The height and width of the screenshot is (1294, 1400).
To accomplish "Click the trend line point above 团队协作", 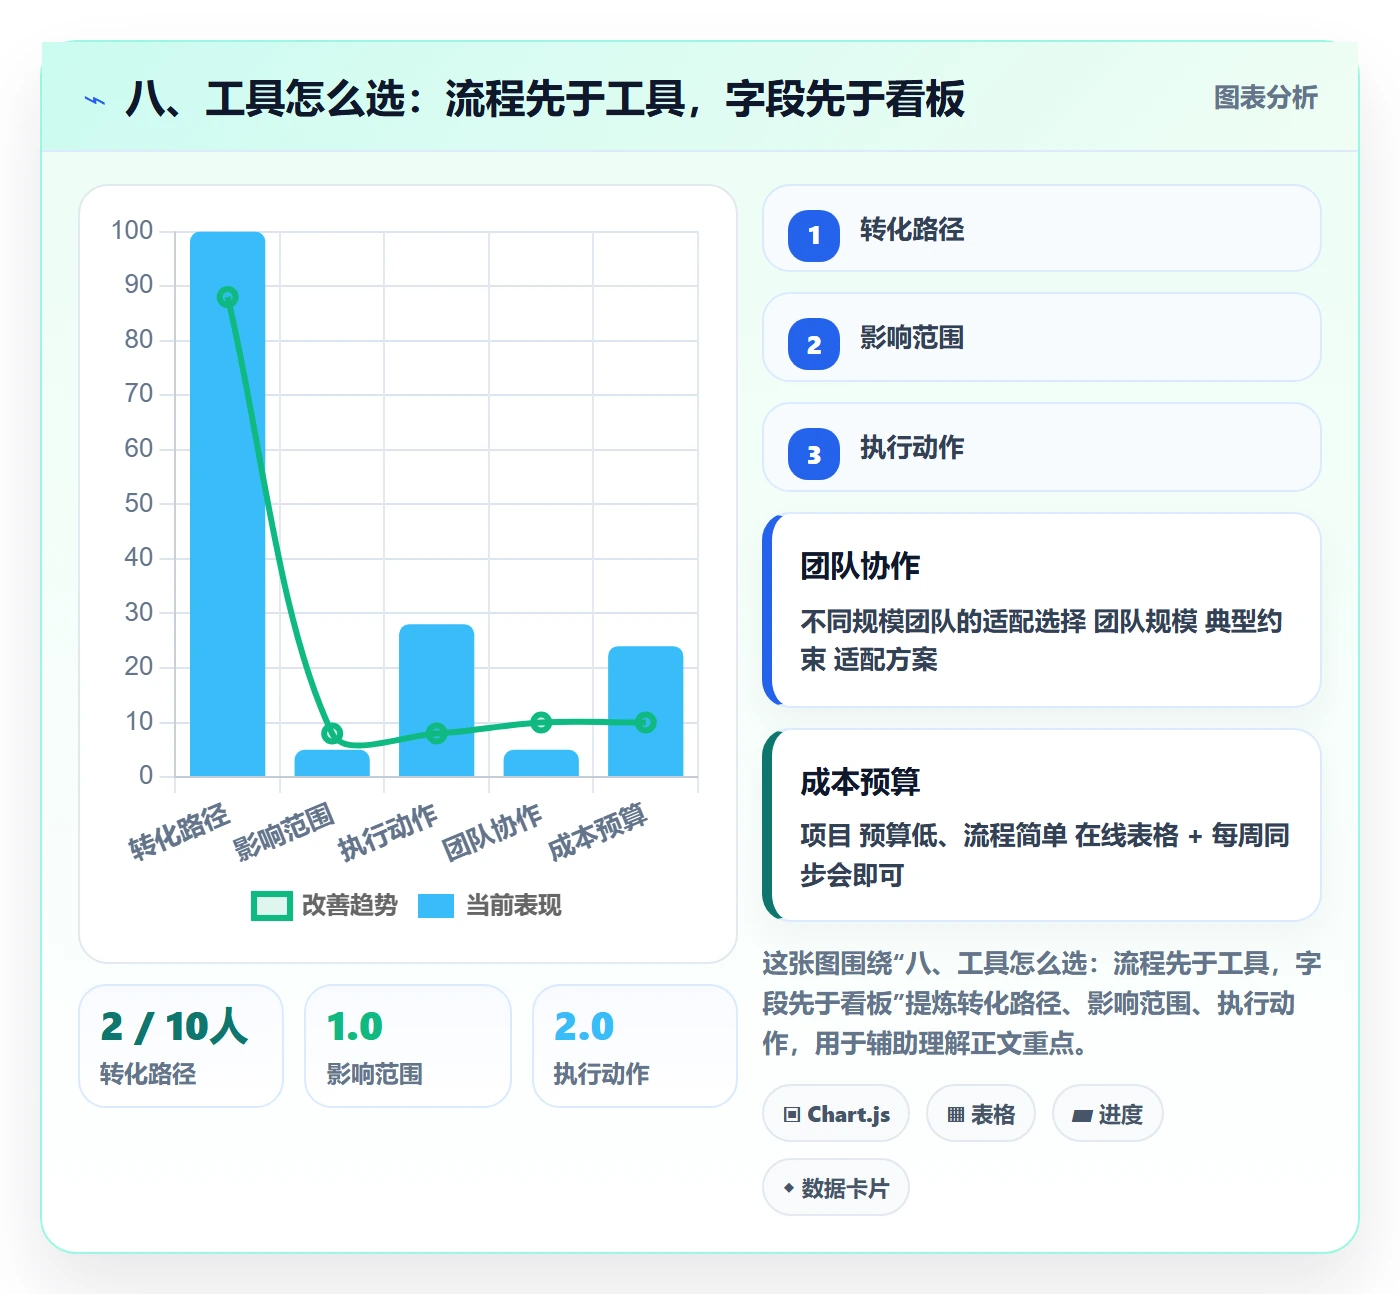I will tap(541, 722).
